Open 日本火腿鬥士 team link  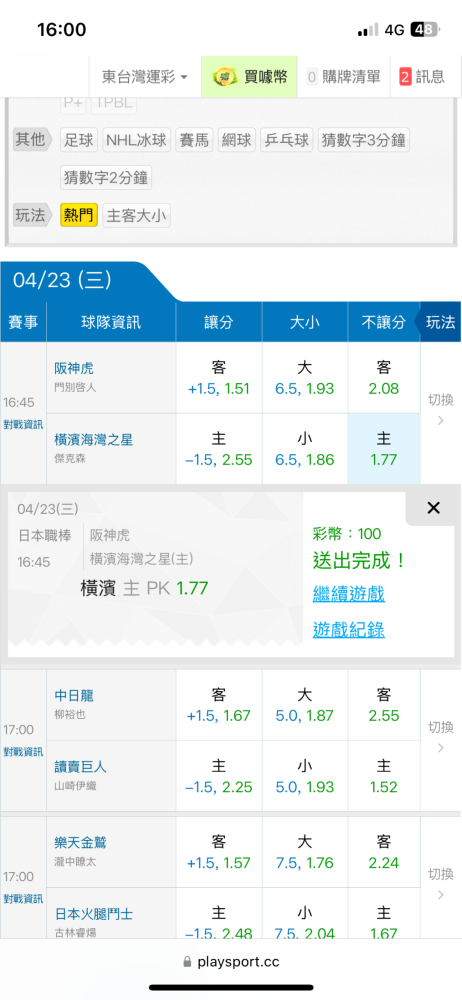tap(93, 914)
